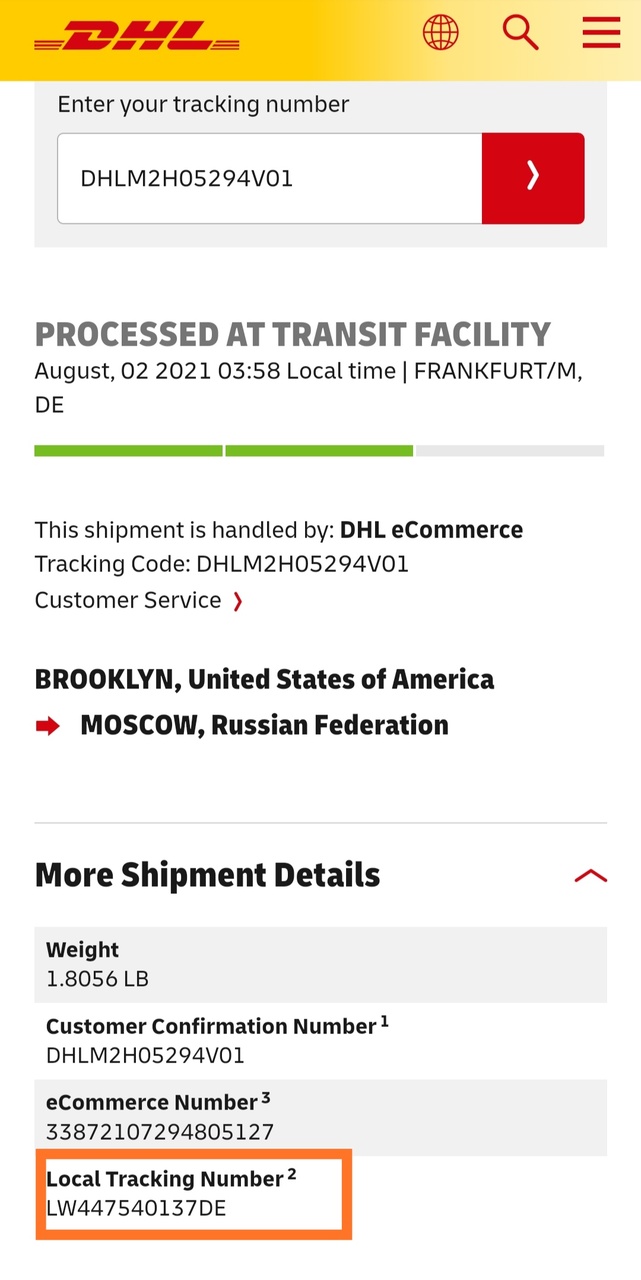Click the middle green progress segment
Viewport: 641px width, 1280px height.
tap(319, 451)
